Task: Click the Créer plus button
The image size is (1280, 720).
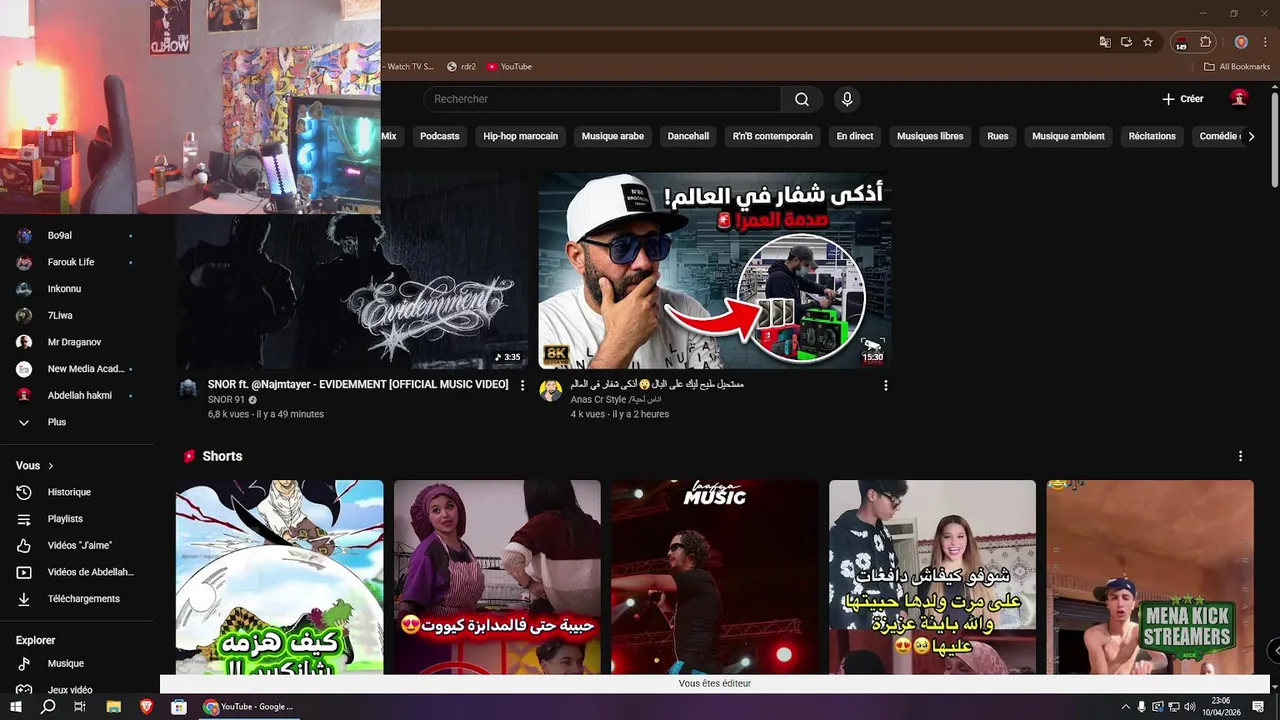Action: click(1182, 99)
